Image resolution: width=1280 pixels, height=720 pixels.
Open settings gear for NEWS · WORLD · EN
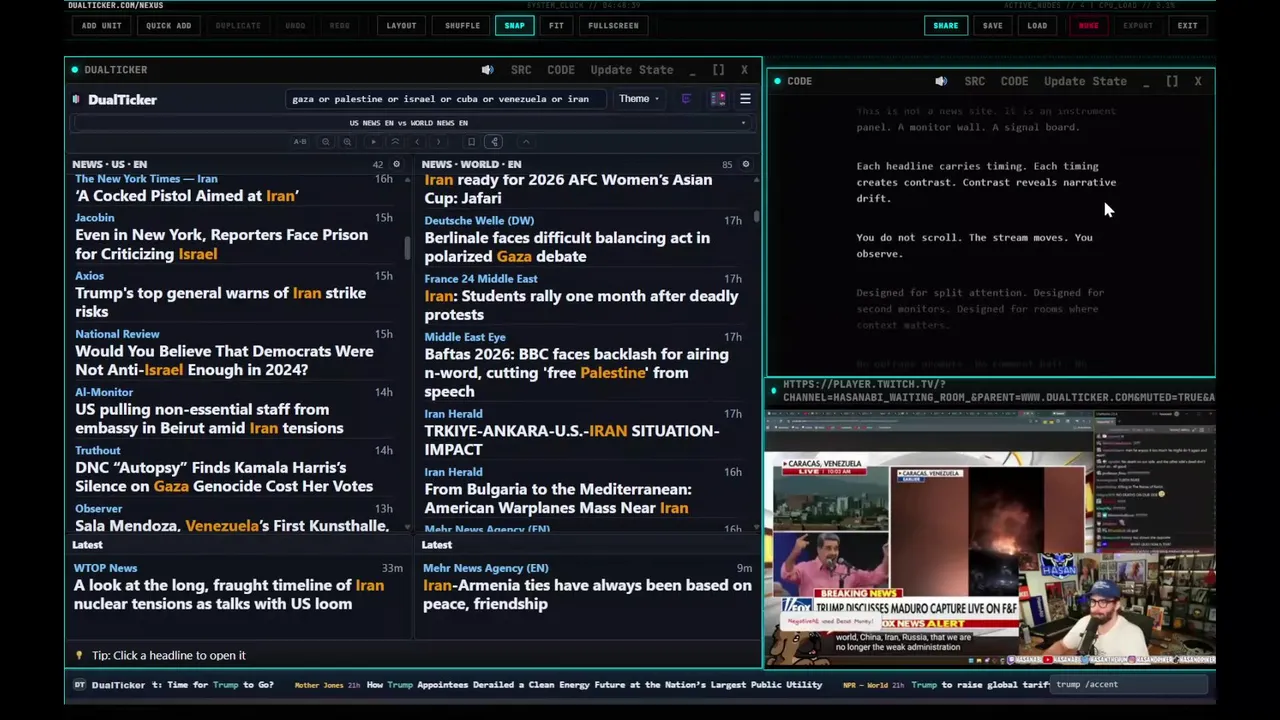click(746, 164)
